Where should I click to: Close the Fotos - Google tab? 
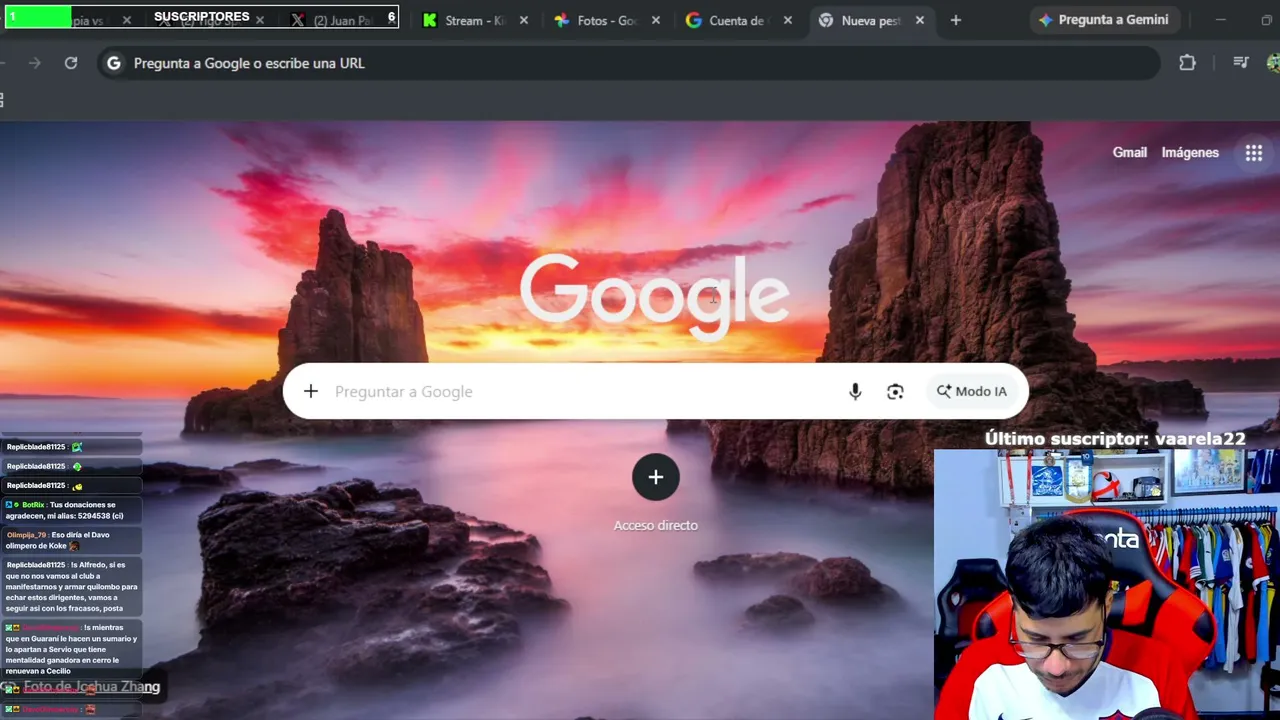click(656, 20)
